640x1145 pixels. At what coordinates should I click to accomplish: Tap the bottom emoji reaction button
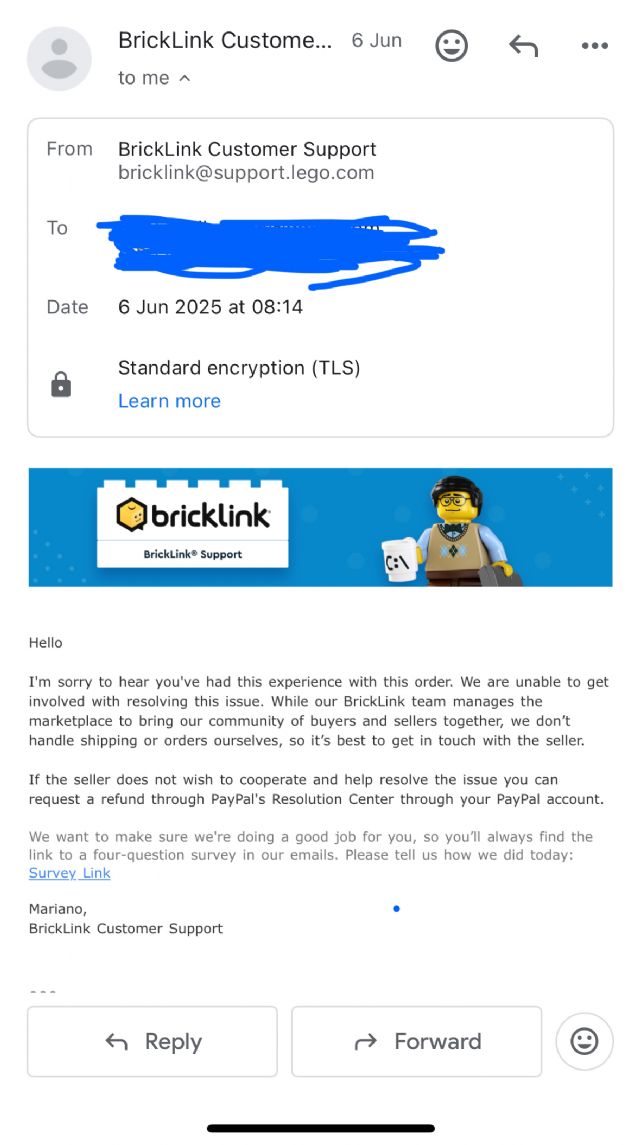tap(584, 1041)
